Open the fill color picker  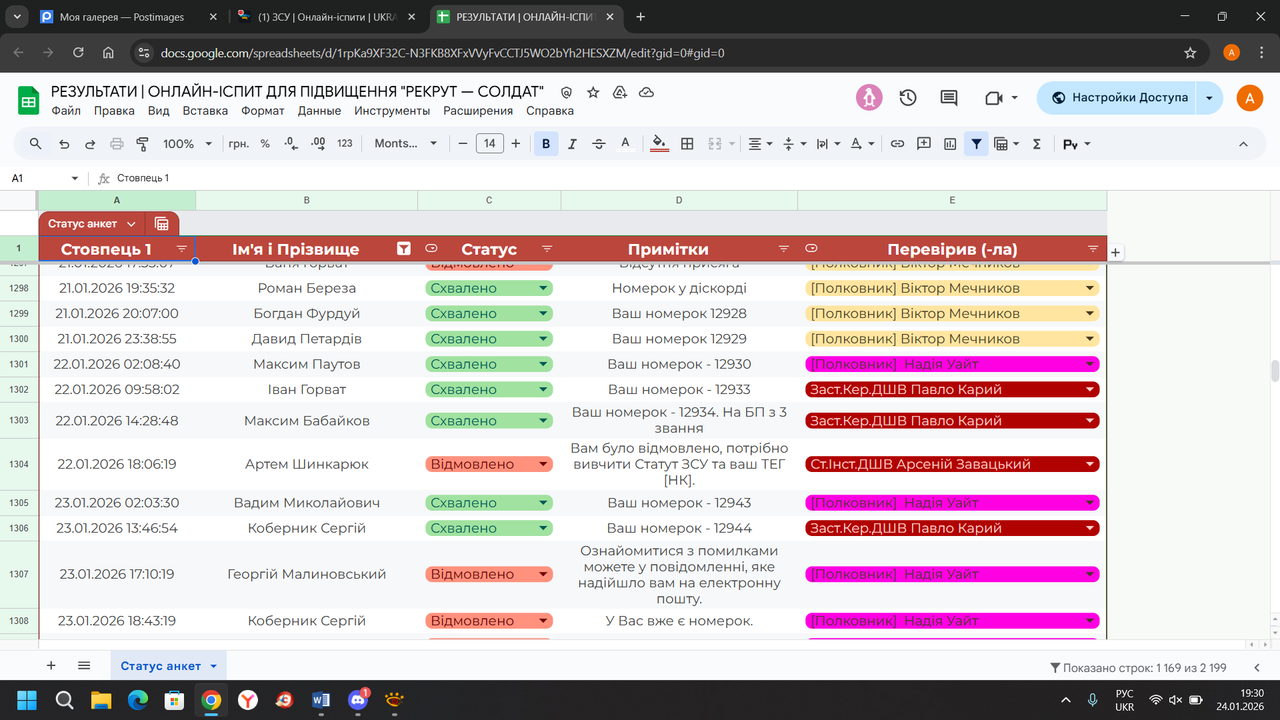[x=659, y=144]
